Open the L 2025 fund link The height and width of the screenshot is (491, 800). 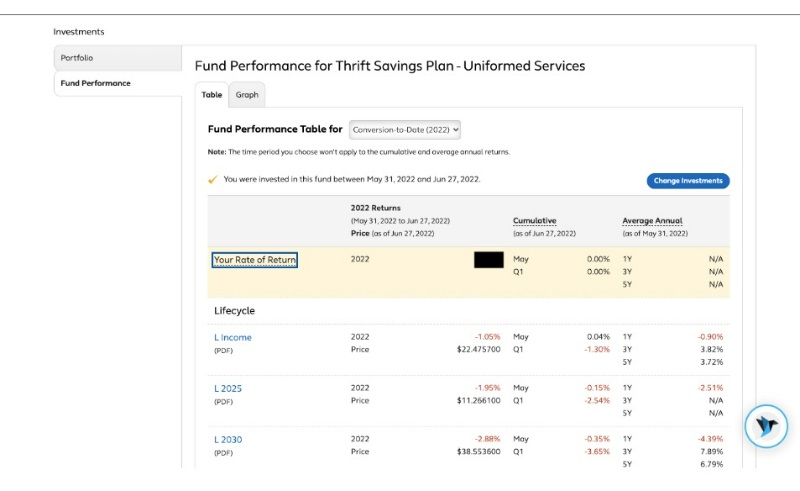(228, 389)
